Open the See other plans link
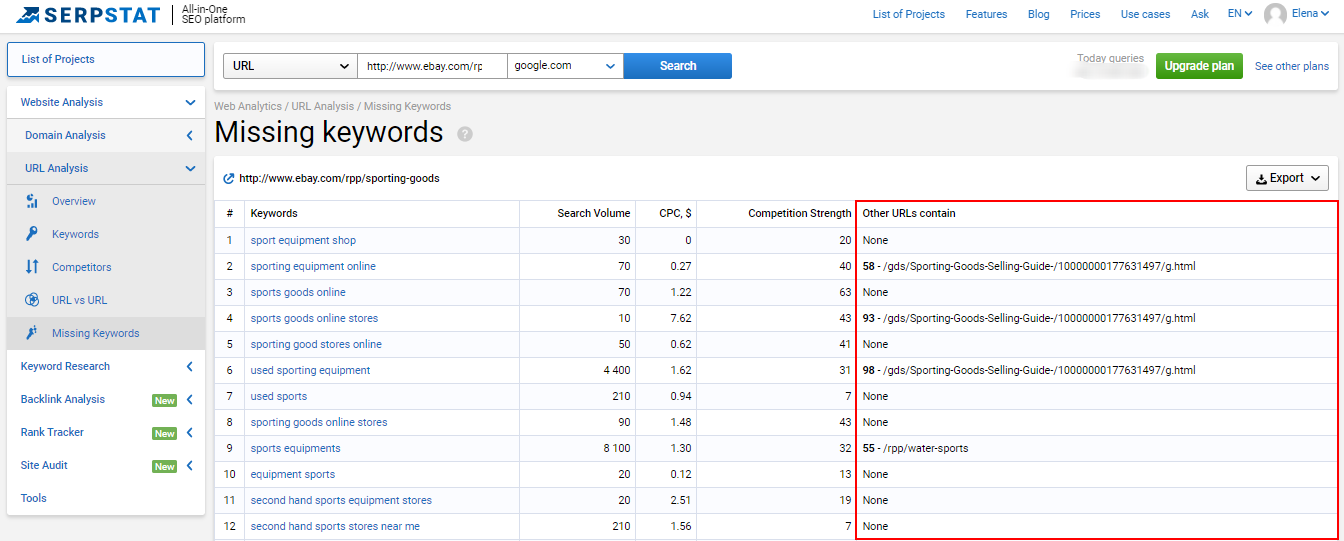The height and width of the screenshot is (541, 1344). click(1292, 66)
